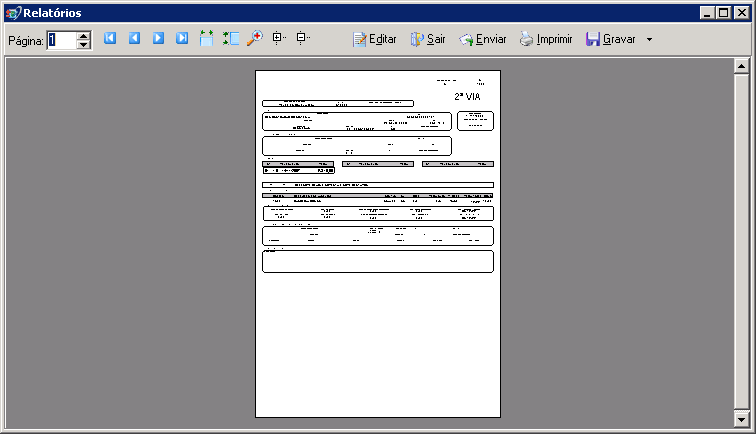Save the report with Gravar
Image resolution: width=756 pixels, height=434 pixels.
pyautogui.click(x=610, y=39)
